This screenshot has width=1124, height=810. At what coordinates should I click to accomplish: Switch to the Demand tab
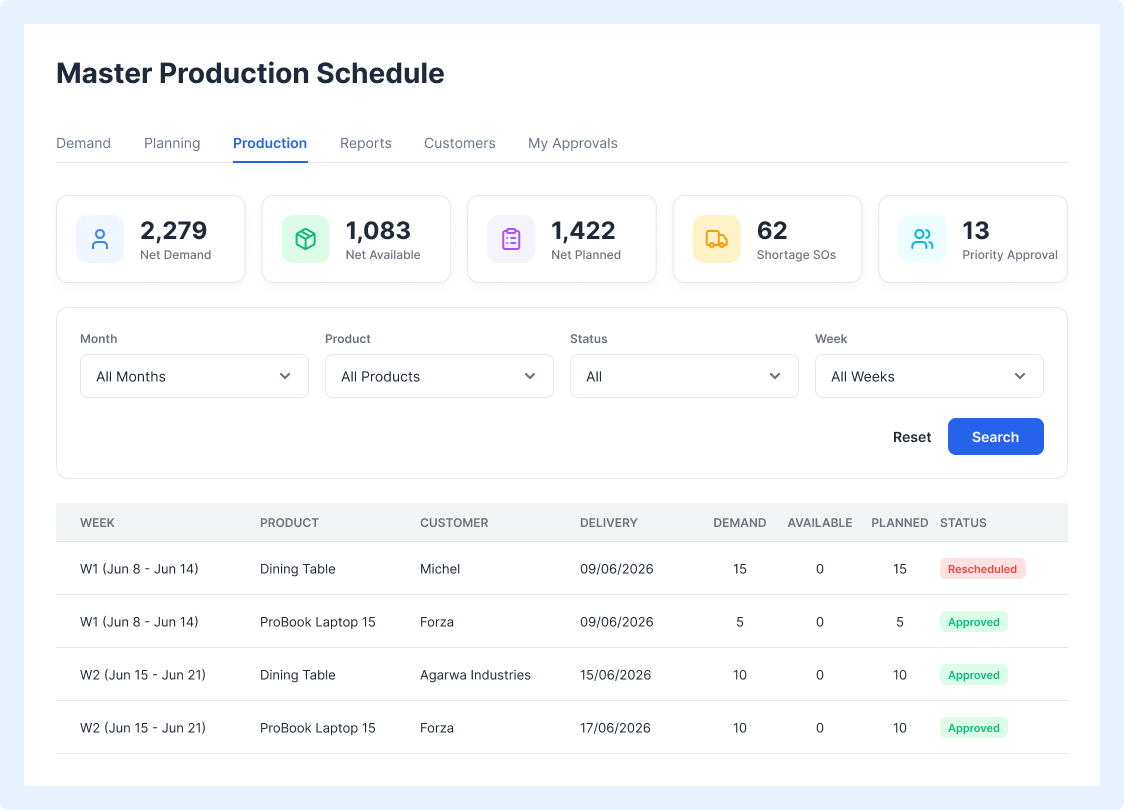(x=83, y=143)
